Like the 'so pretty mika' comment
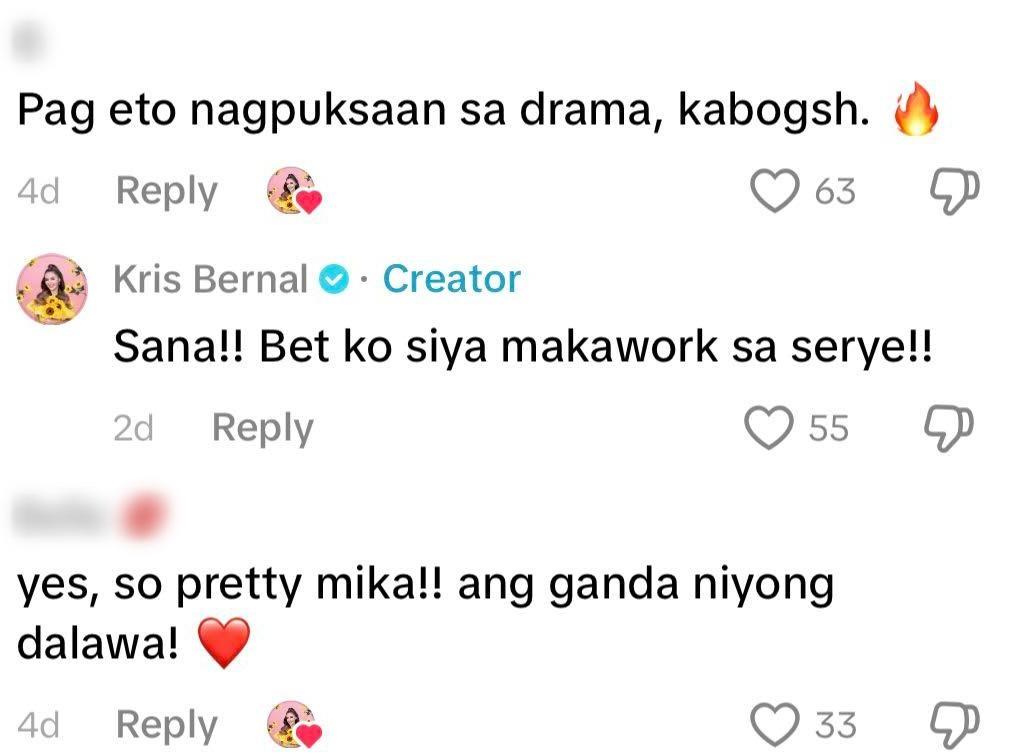 [x=776, y=723]
